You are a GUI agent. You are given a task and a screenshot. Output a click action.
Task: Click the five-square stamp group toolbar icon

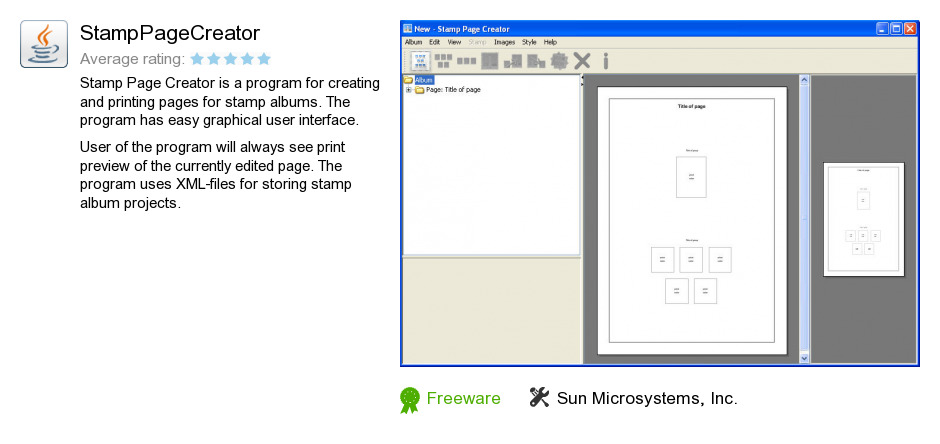point(443,61)
